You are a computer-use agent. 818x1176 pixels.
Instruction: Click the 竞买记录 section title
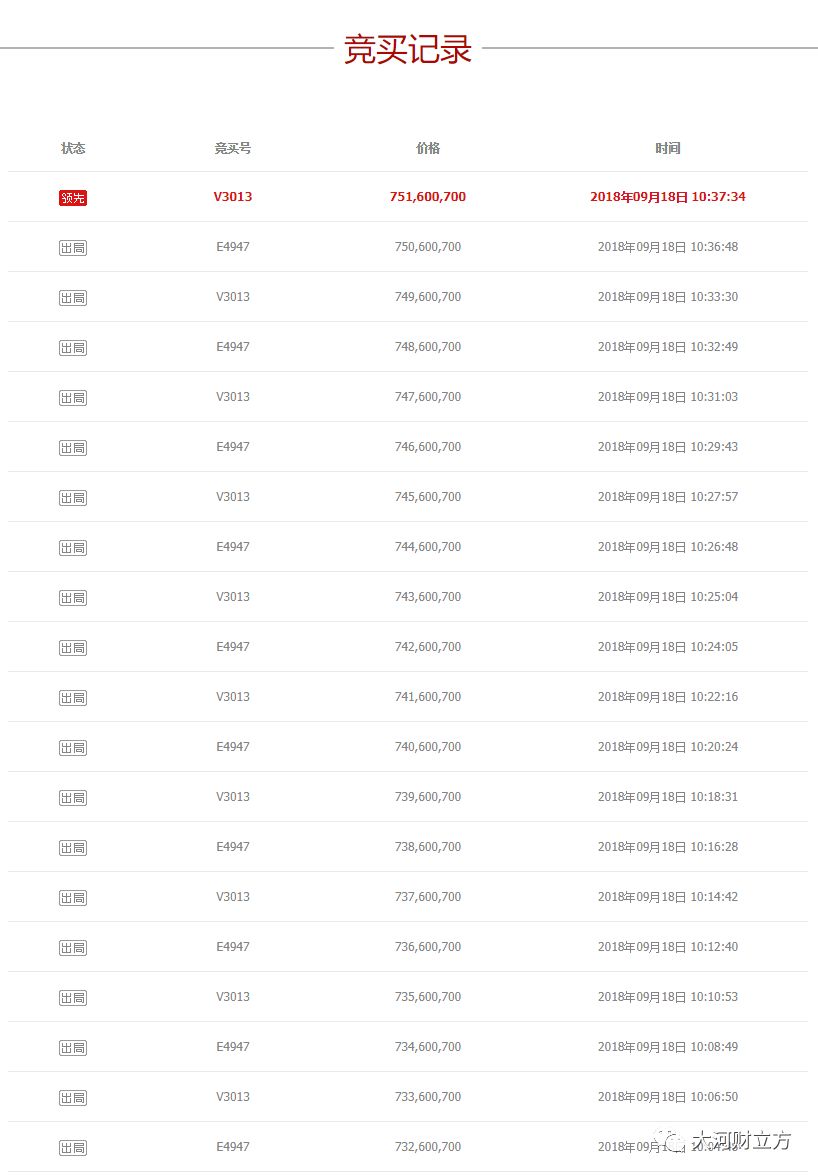point(408,49)
